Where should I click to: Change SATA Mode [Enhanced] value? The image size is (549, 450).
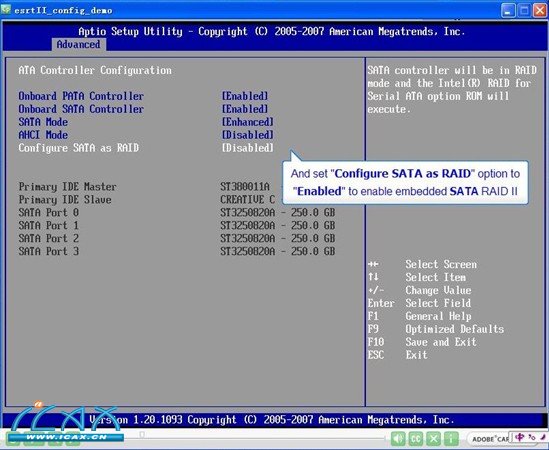tap(248, 122)
